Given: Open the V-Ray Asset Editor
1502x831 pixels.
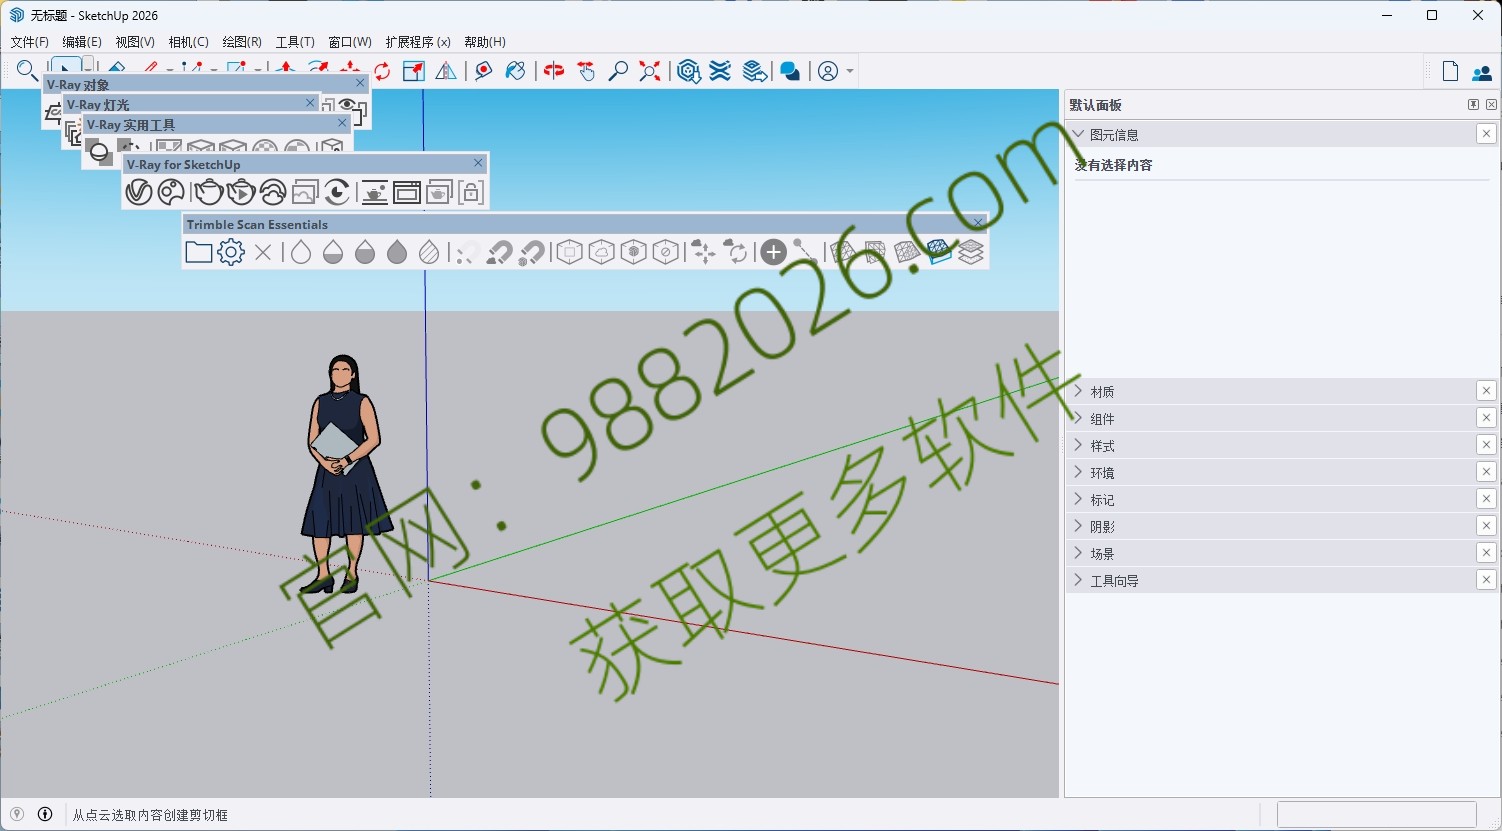Looking at the screenshot, I should point(139,191).
